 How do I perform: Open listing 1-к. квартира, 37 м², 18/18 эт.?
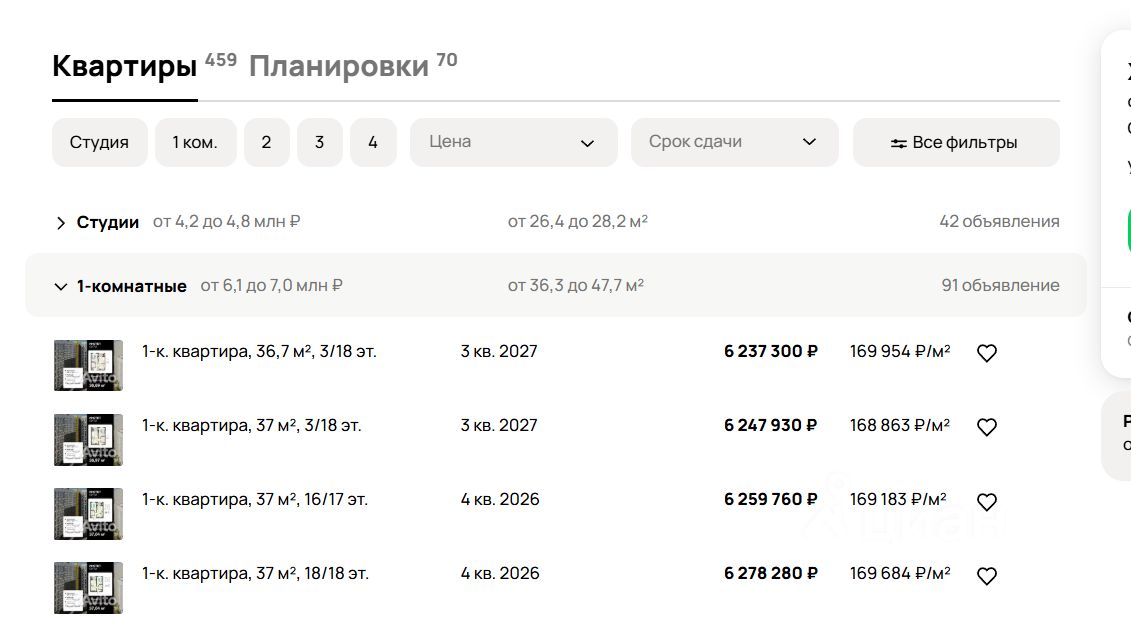[255, 574]
